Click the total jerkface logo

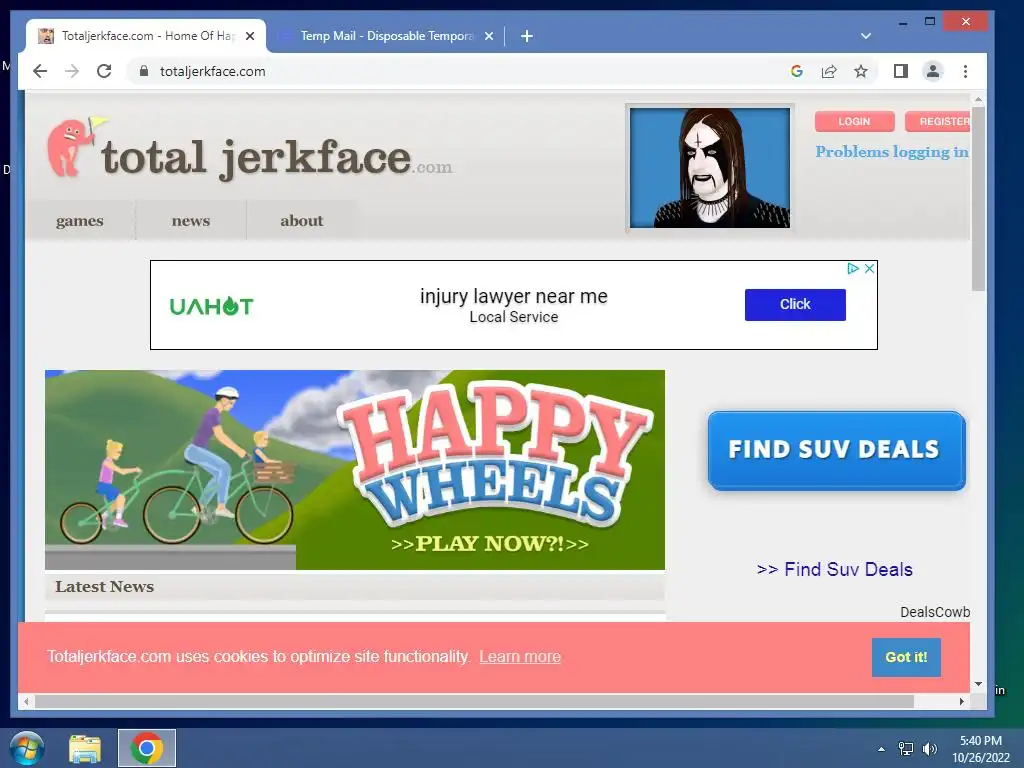[x=249, y=150]
